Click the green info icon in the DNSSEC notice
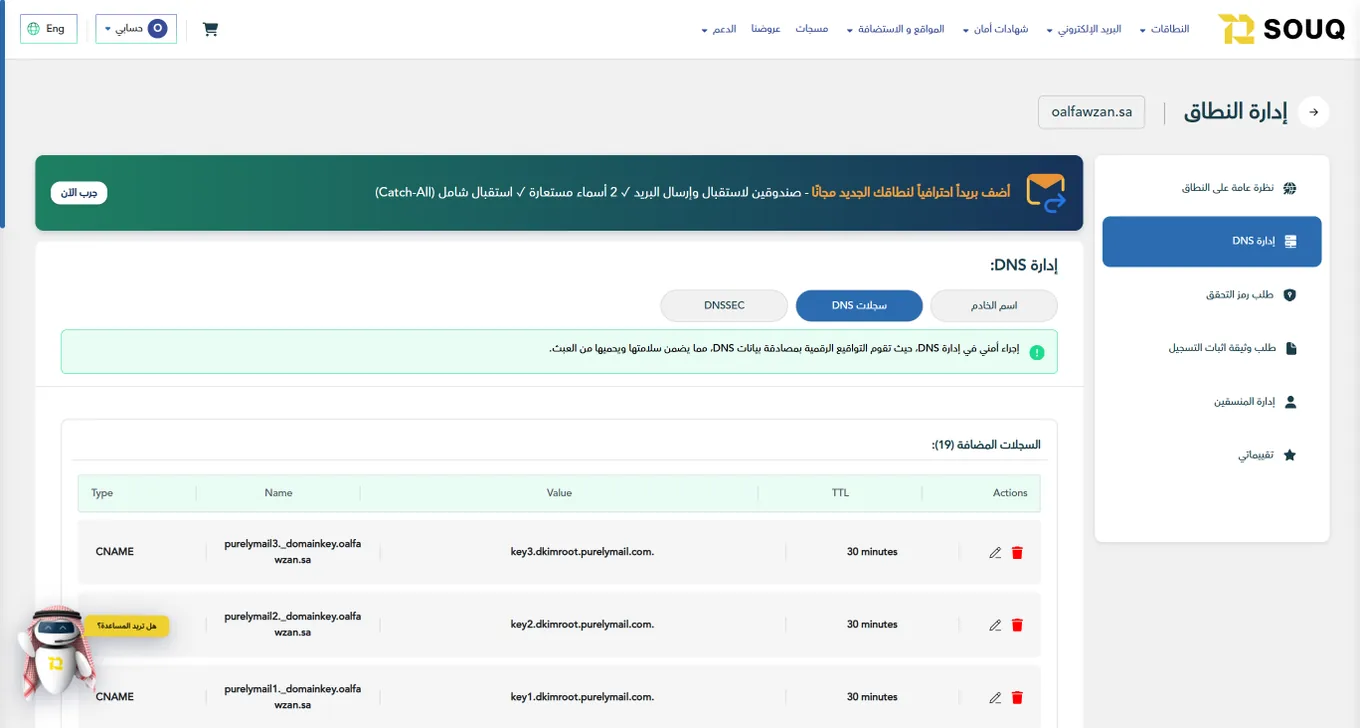1360x728 pixels. coord(1037,352)
